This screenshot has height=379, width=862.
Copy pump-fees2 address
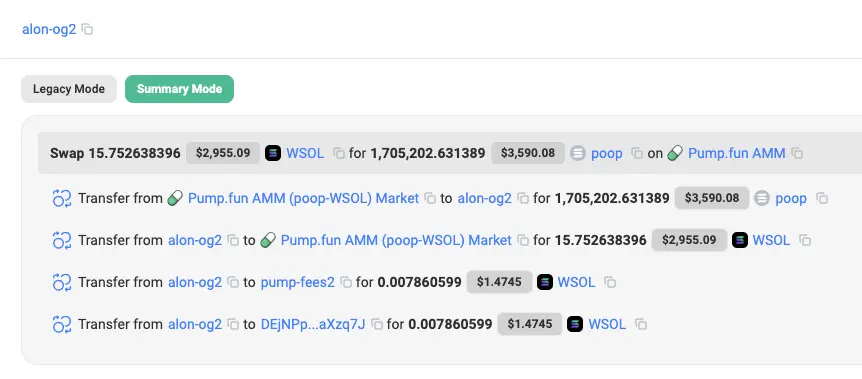pos(346,282)
